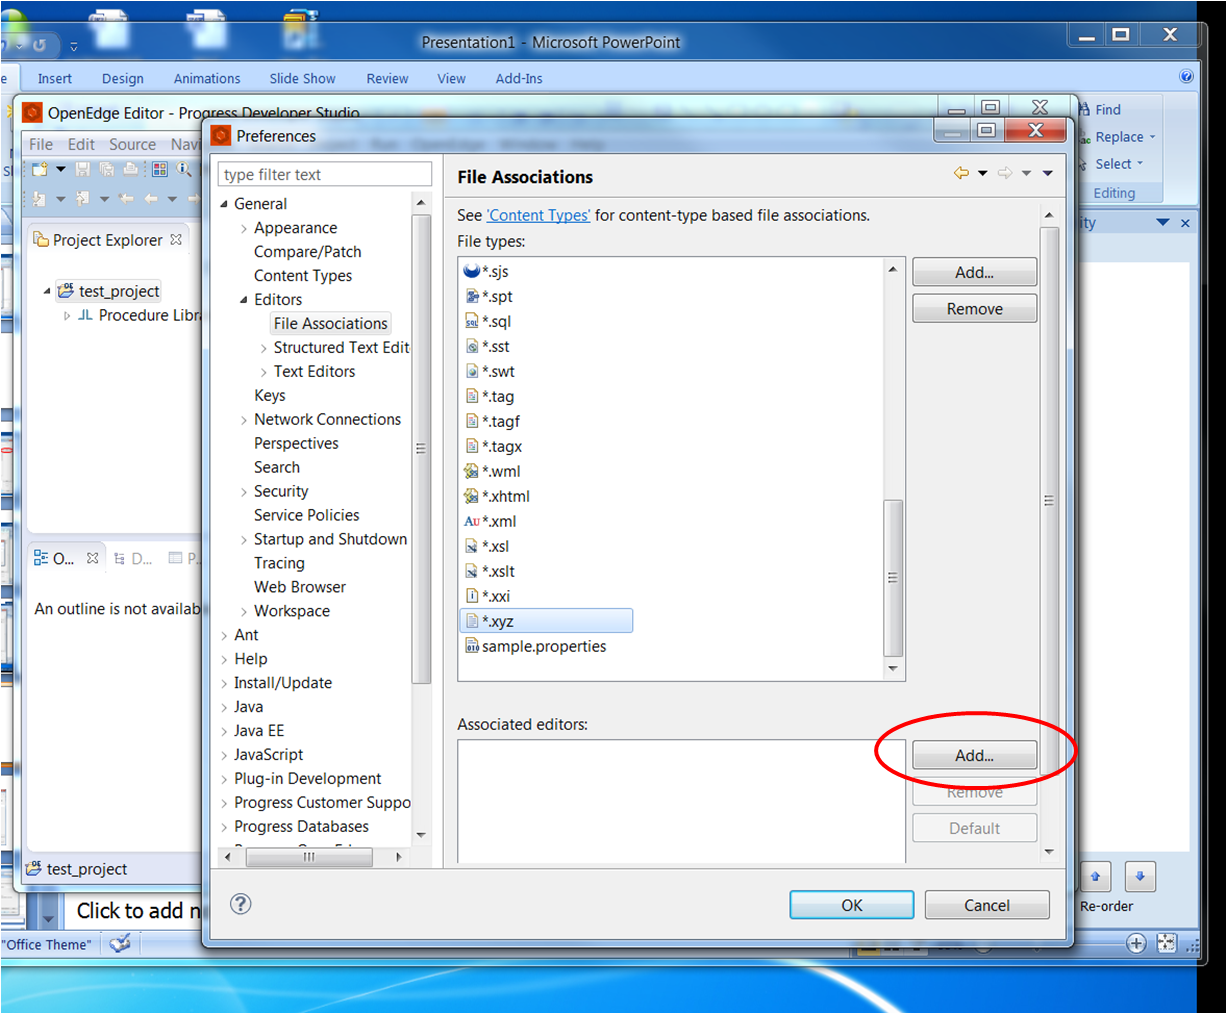Image resolution: width=1227 pixels, height=1014 pixels.
Task: Select Content Types in preferences tree
Action: [x=303, y=276]
